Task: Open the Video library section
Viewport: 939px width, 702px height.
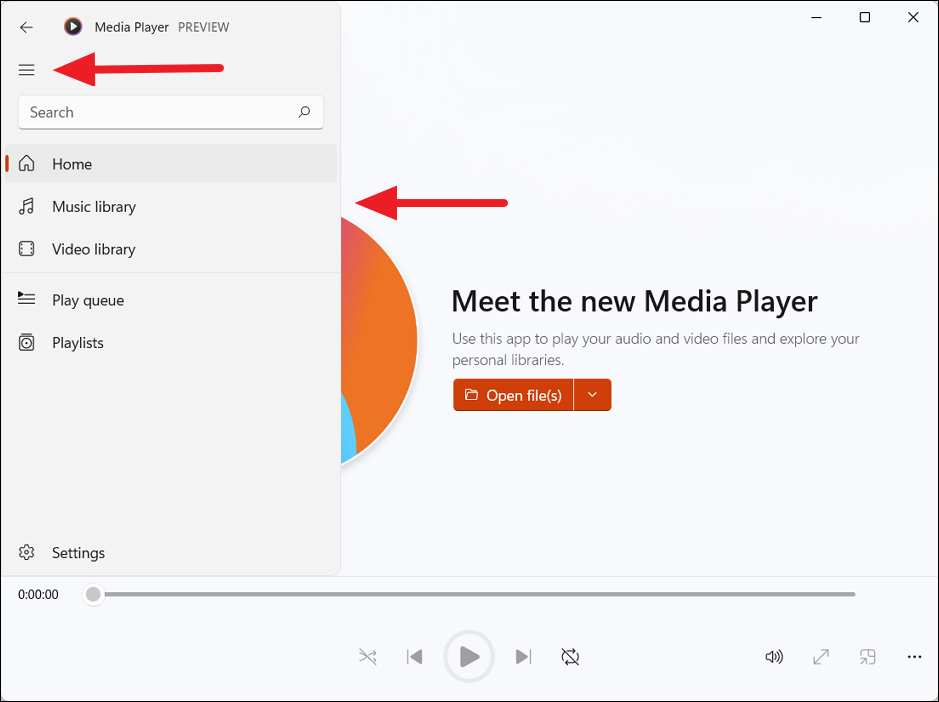Action: (x=171, y=249)
